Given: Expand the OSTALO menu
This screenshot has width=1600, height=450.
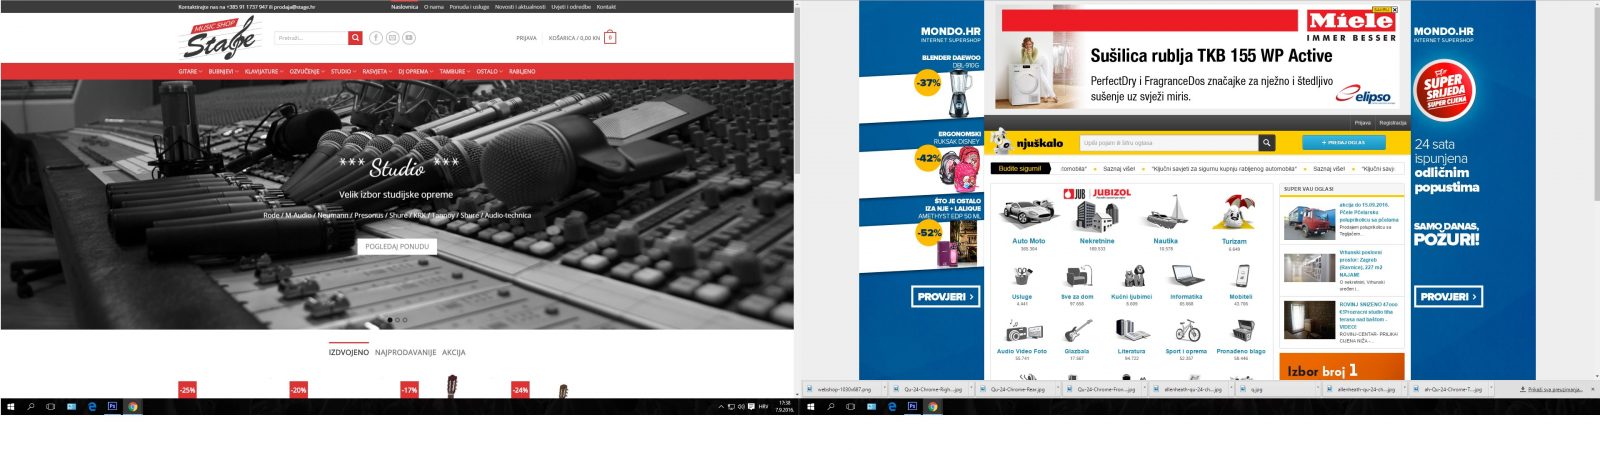Looking at the screenshot, I should click(490, 72).
